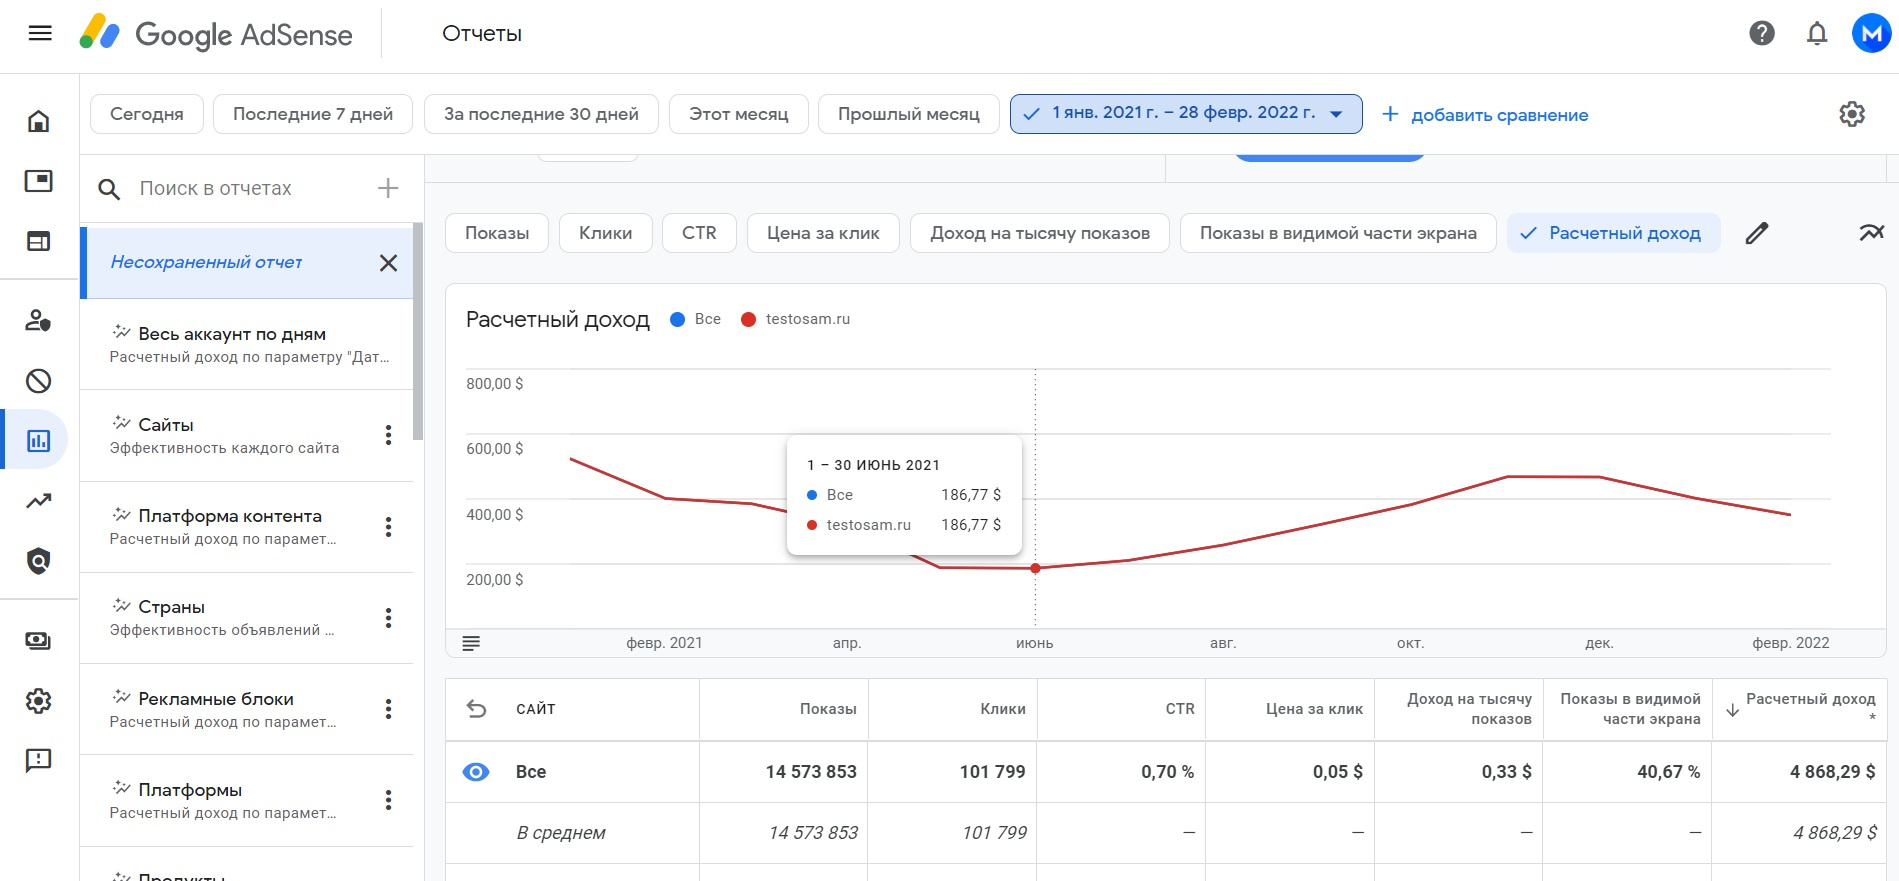1899x881 pixels.
Task: Open the notifications bell
Action: [x=1816, y=34]
